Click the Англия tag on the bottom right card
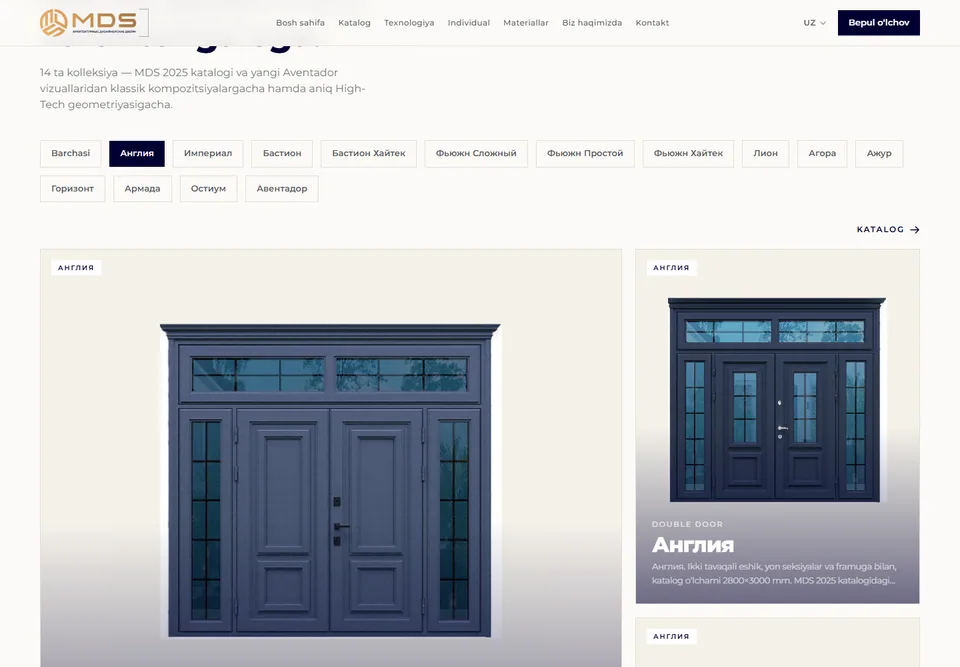 coord(671,636)
